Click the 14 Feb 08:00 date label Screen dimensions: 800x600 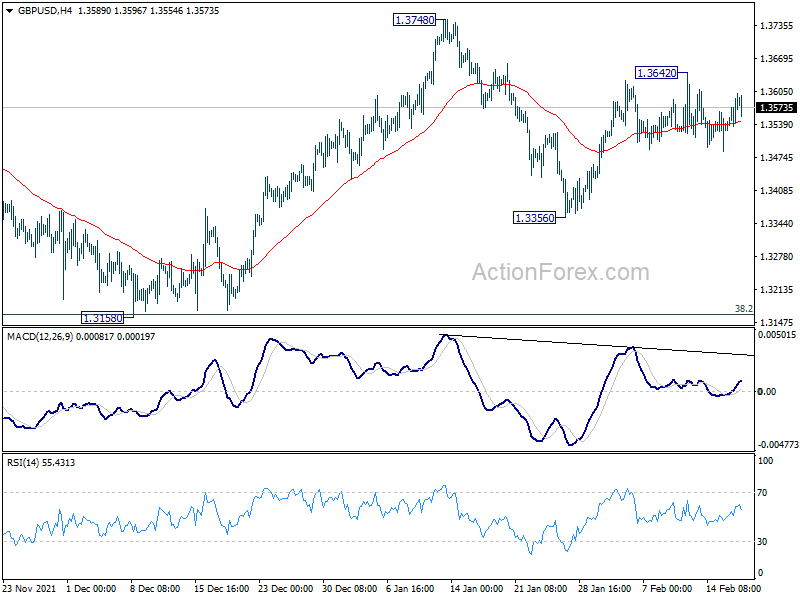coord(734,588)
